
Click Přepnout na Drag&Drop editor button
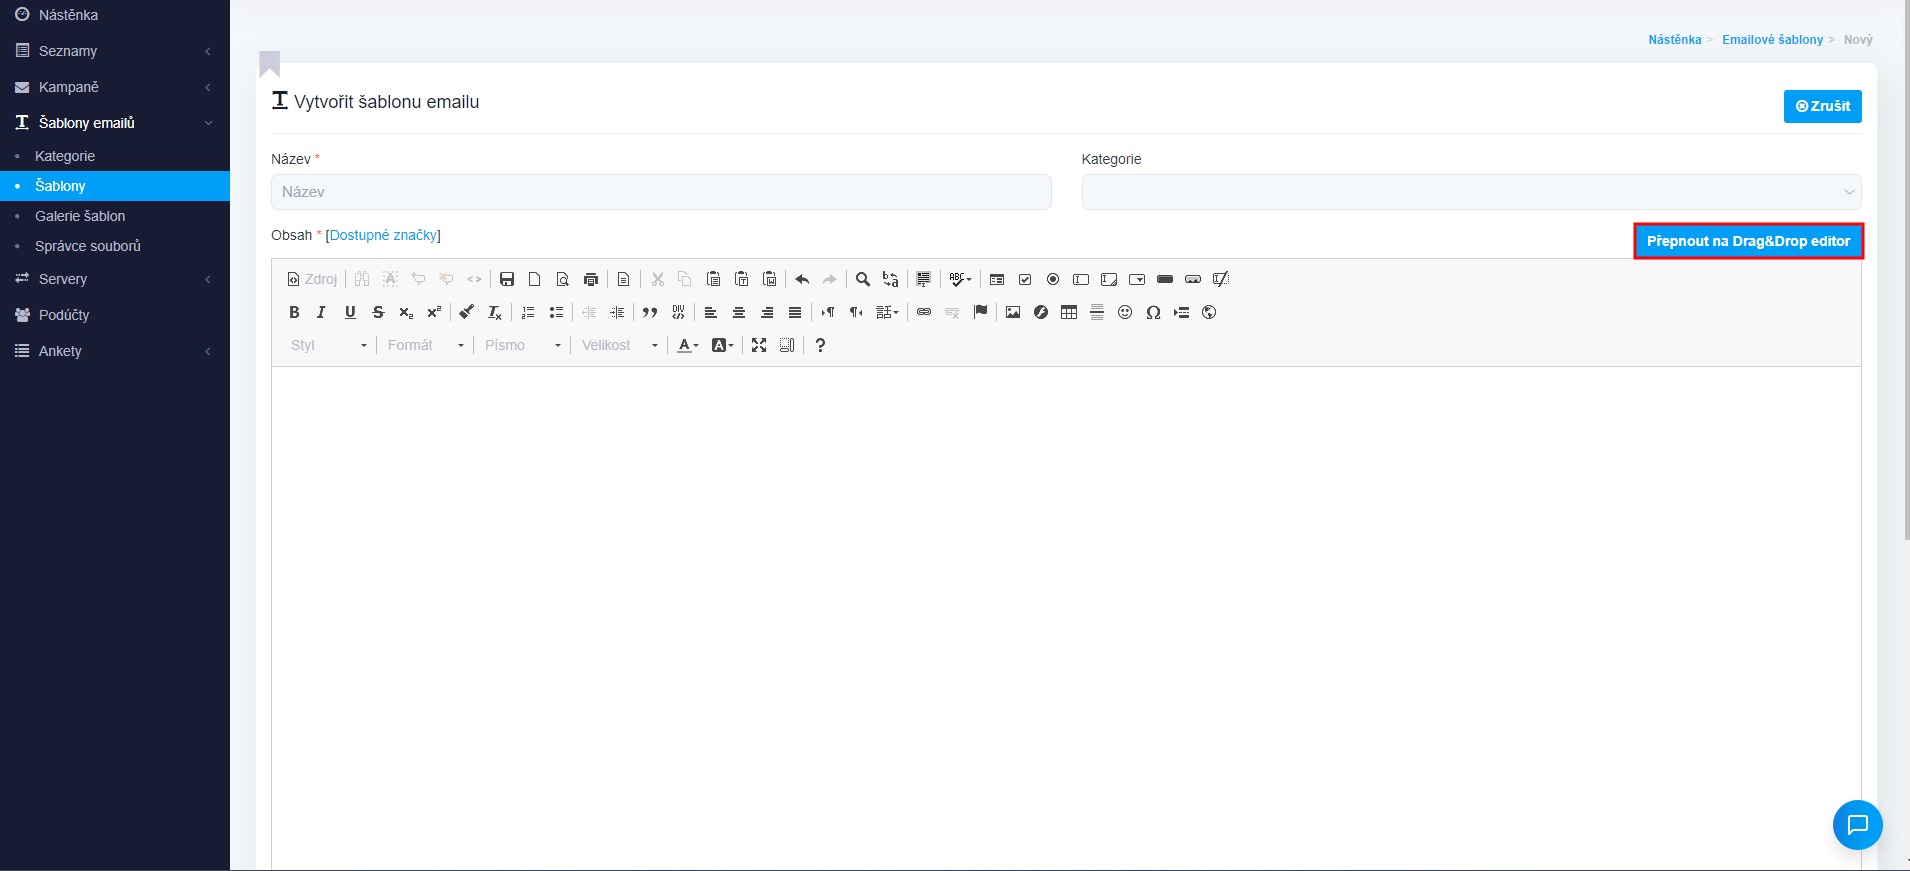[1748, 241]
